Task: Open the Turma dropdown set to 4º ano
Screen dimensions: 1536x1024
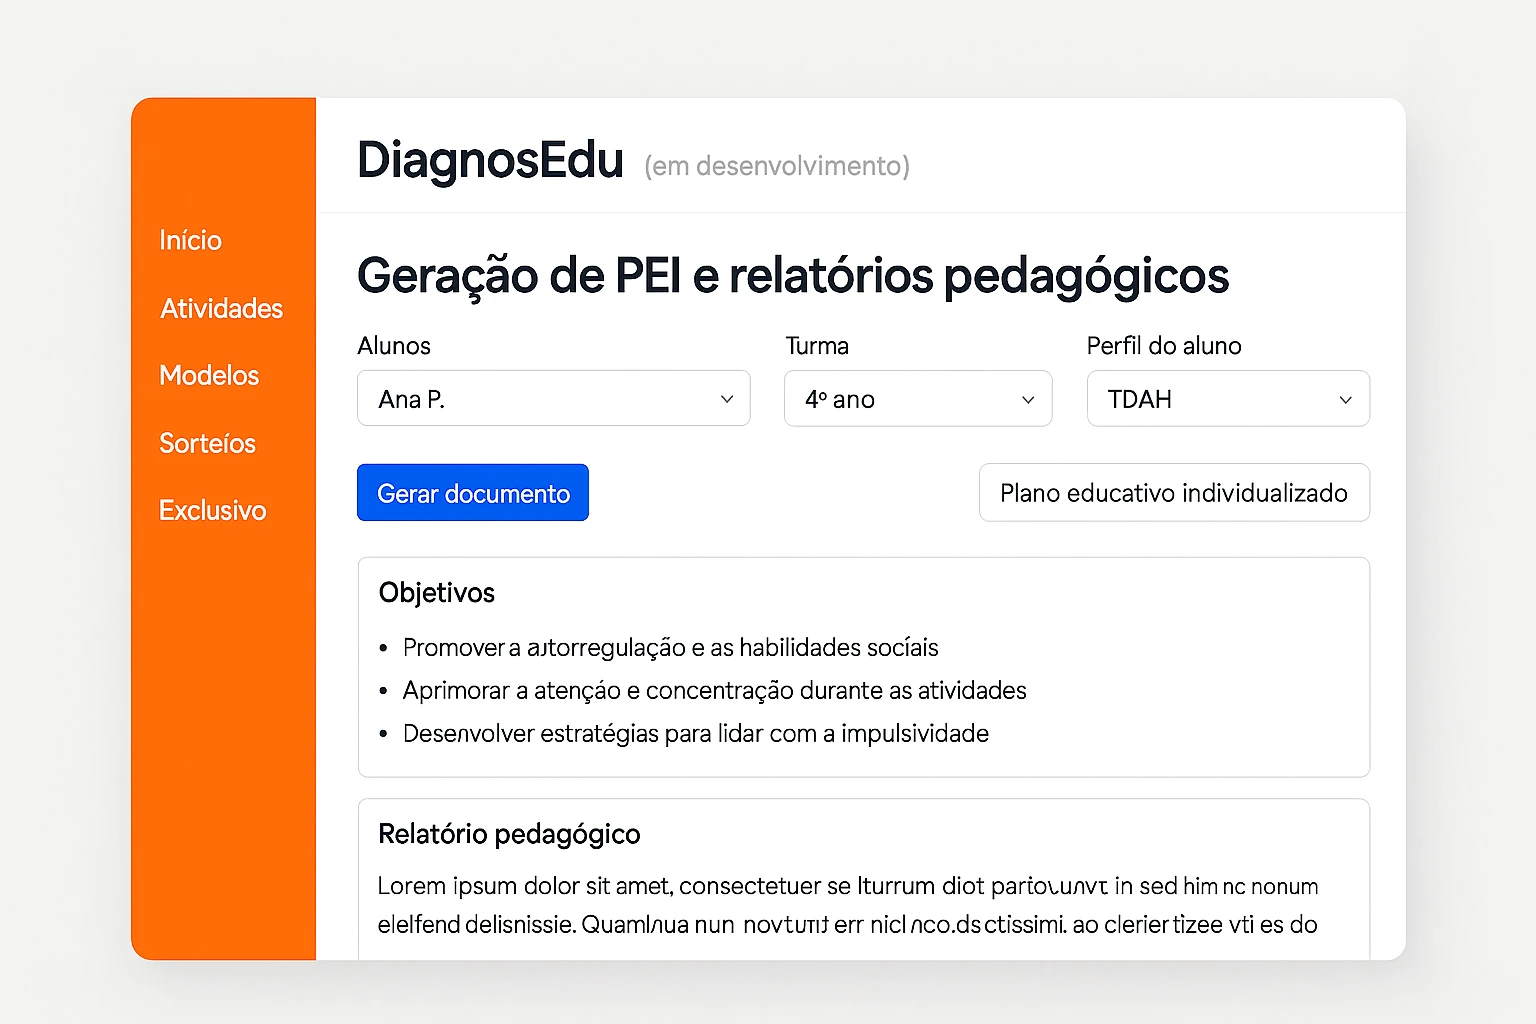Action: click(917, 399)
